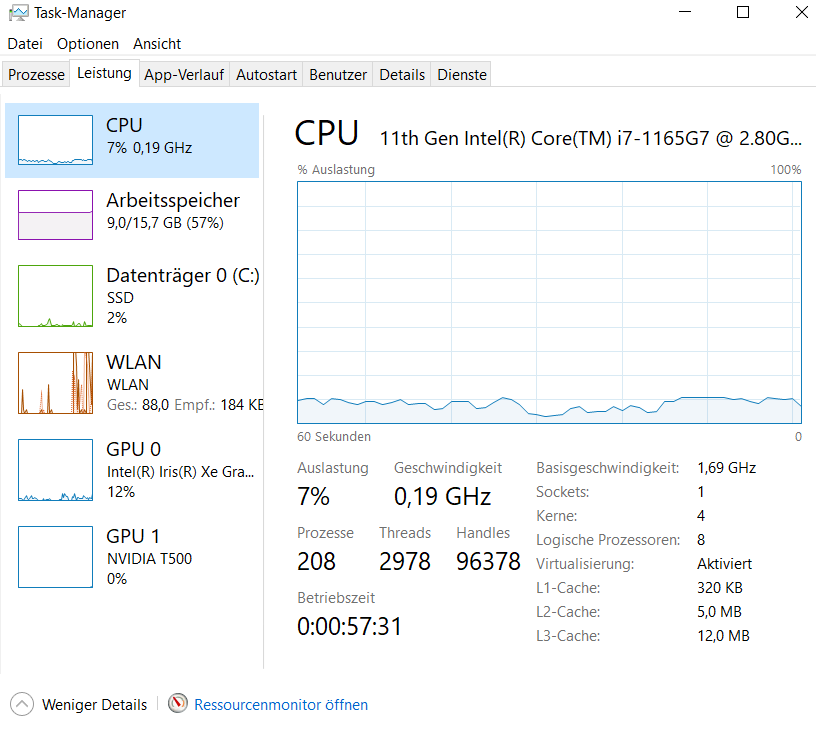Select the CPU mini graph thumbnail
Screen dimensions: 816x730
(x=56, y=140)
